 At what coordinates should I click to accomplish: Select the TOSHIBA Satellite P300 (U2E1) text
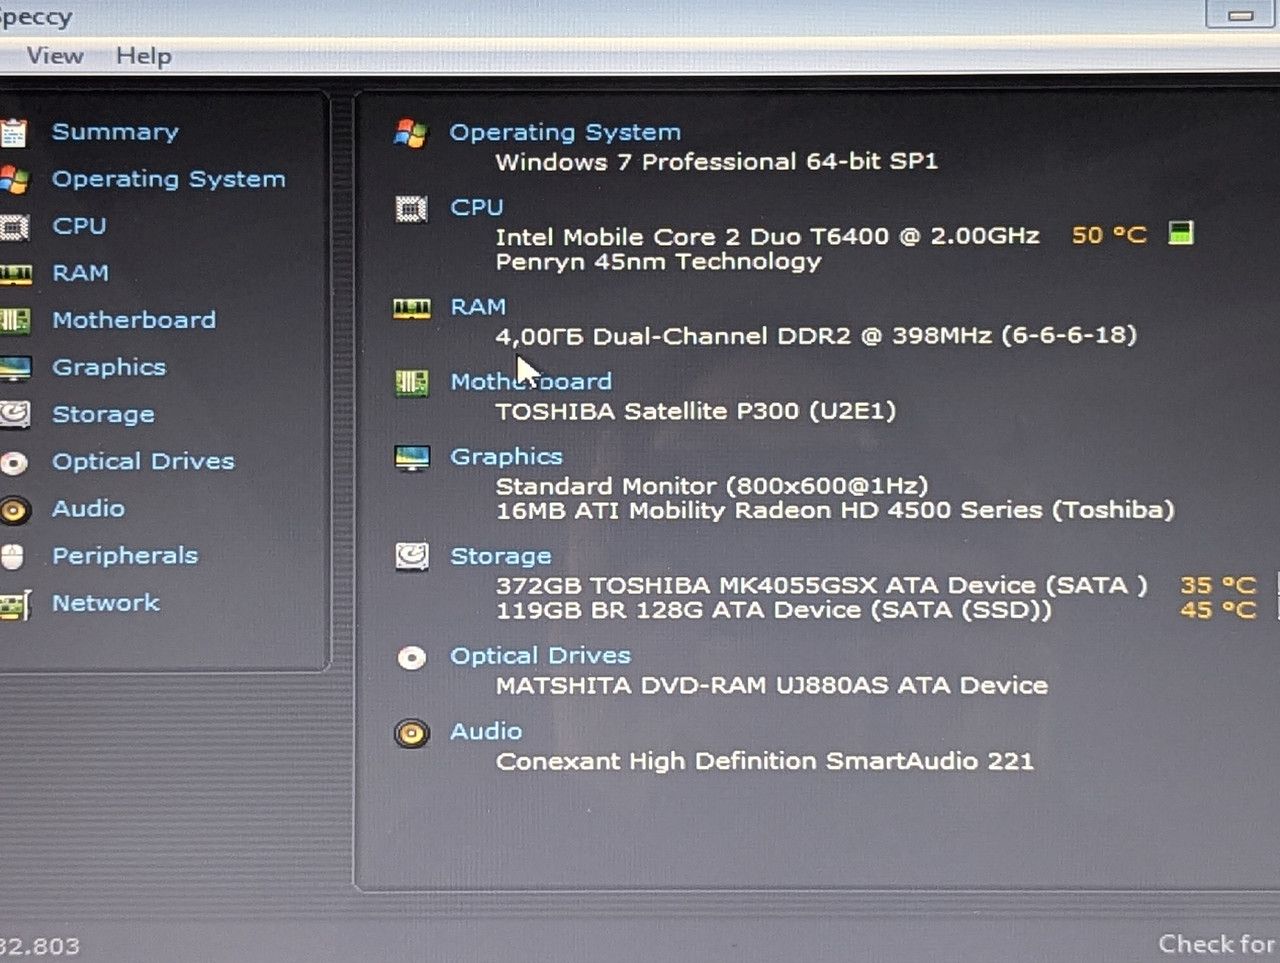click(x=696, y=411)
